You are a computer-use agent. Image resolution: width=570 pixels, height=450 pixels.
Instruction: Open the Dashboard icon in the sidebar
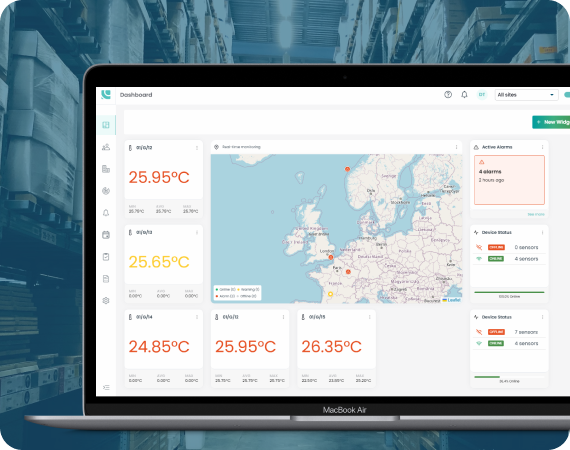[x=106, y=125]
